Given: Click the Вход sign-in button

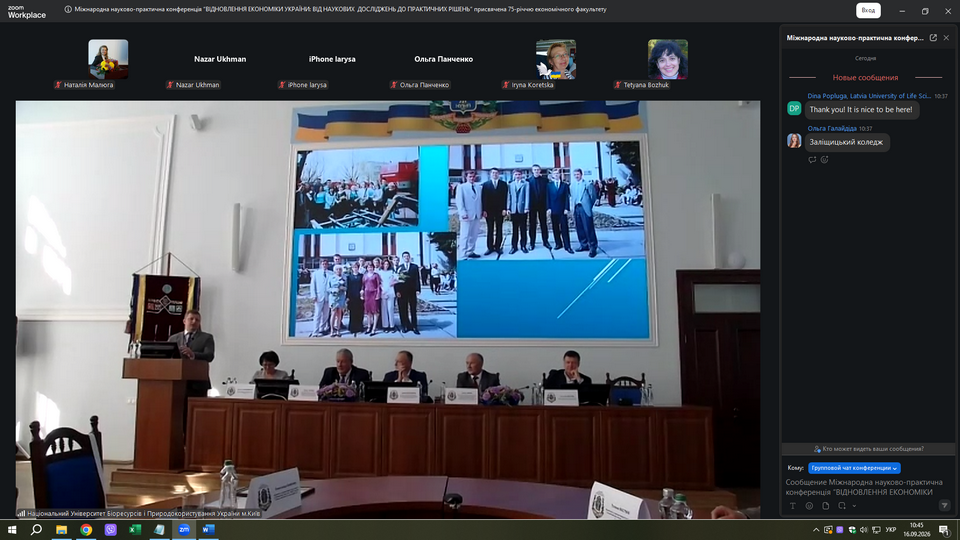Looking at the screenshot, I should click(868, 10).
